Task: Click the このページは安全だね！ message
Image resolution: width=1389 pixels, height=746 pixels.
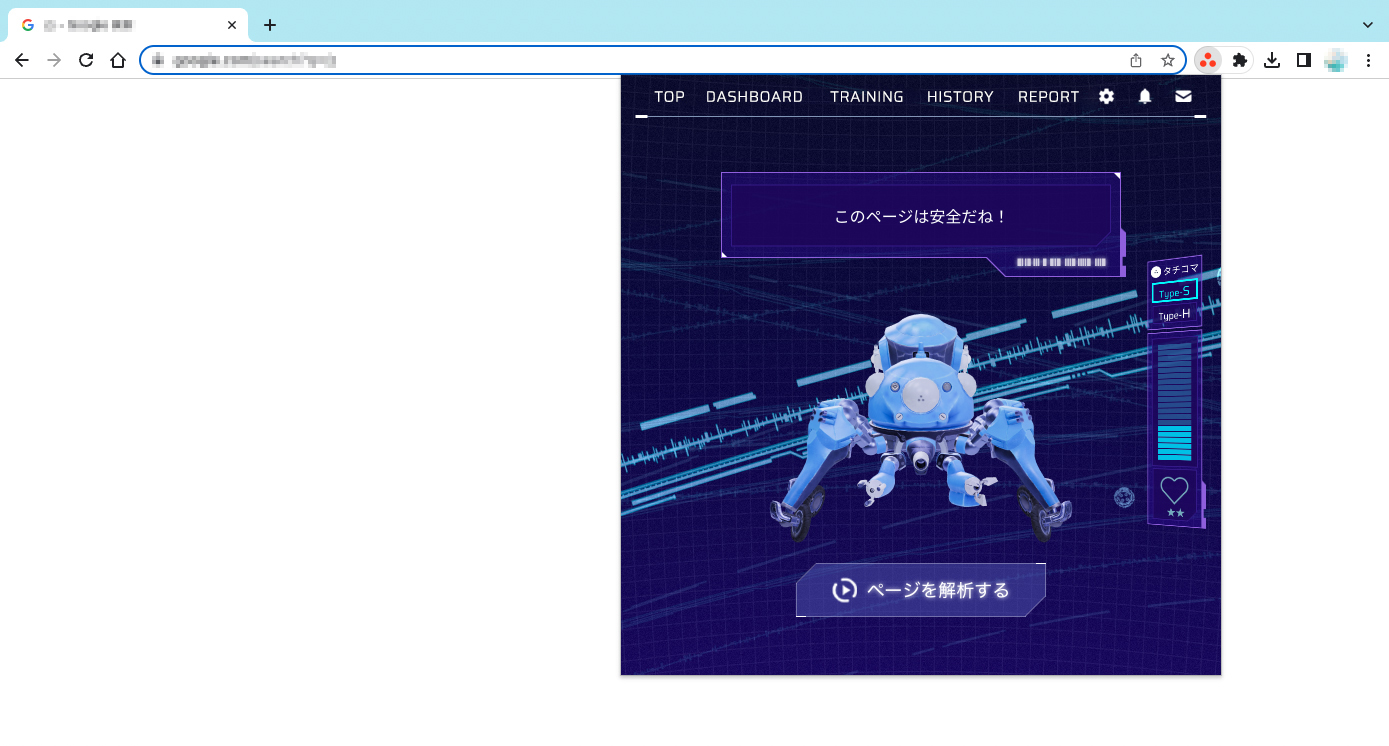Action: [921, 216]
